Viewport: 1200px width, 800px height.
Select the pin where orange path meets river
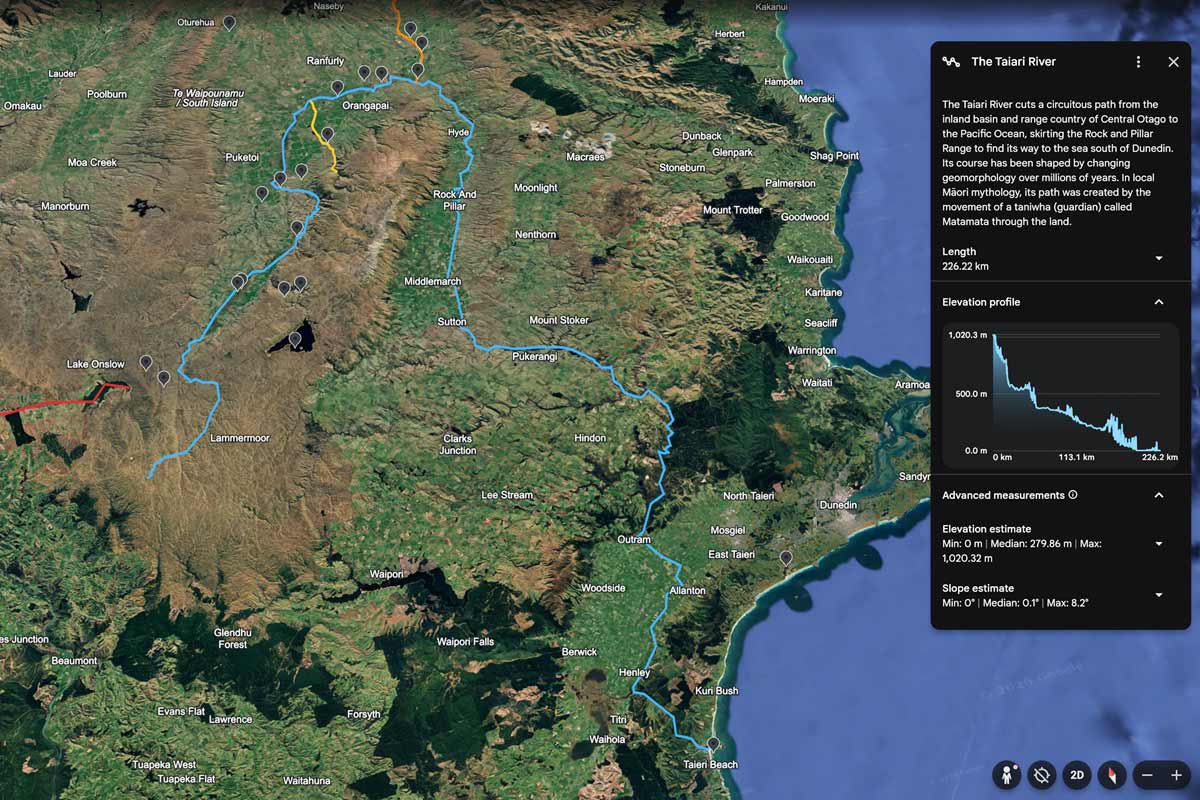coord(417,70)
